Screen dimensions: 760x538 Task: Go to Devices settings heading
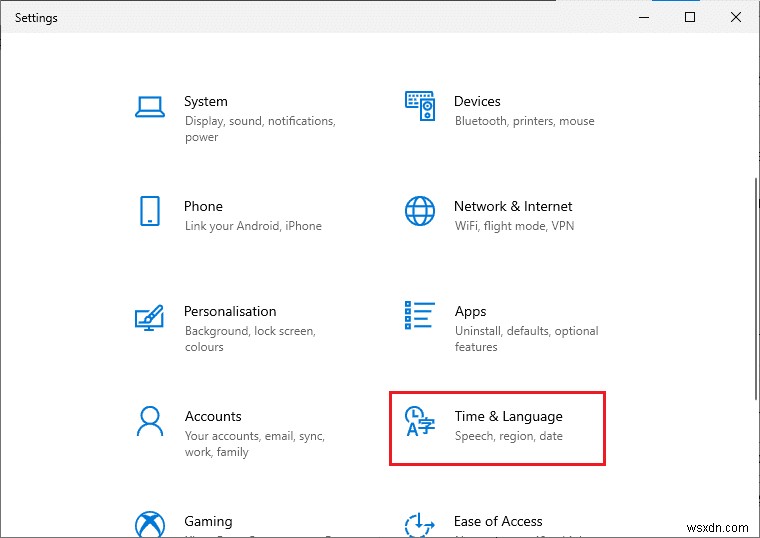[x=477, y=101]
